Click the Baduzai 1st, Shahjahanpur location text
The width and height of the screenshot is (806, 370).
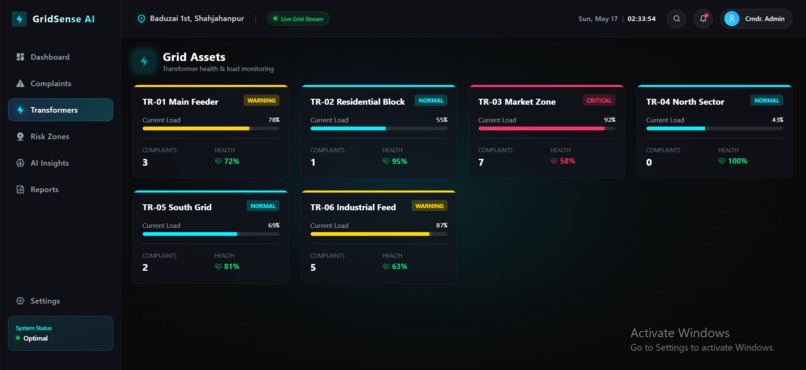click(x=197, y=19)
